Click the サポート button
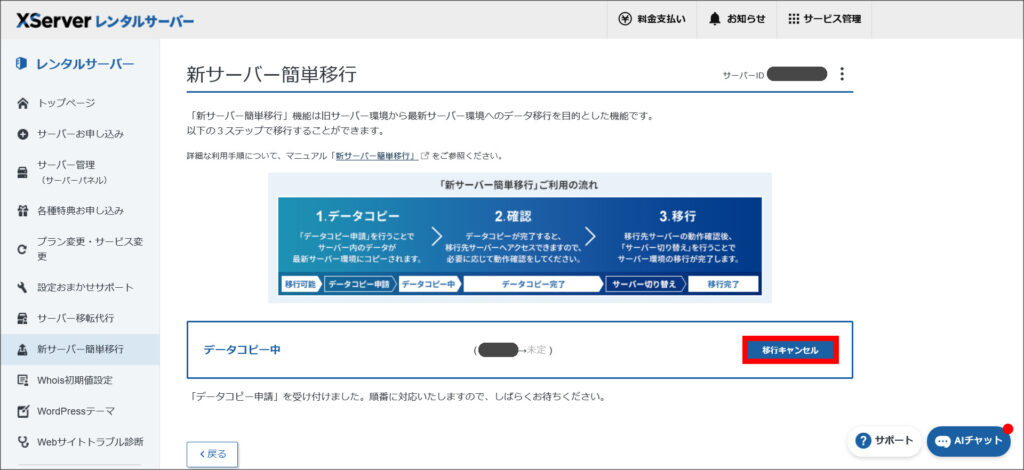Image resolution: width=1024 pixels, height=470 pixels. pyautogui.click(x=885, y=441)
